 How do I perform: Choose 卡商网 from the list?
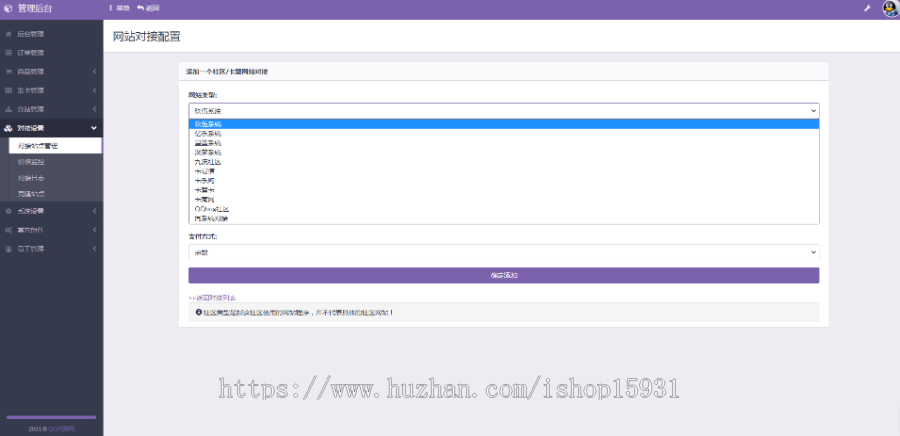pos(503,200)
